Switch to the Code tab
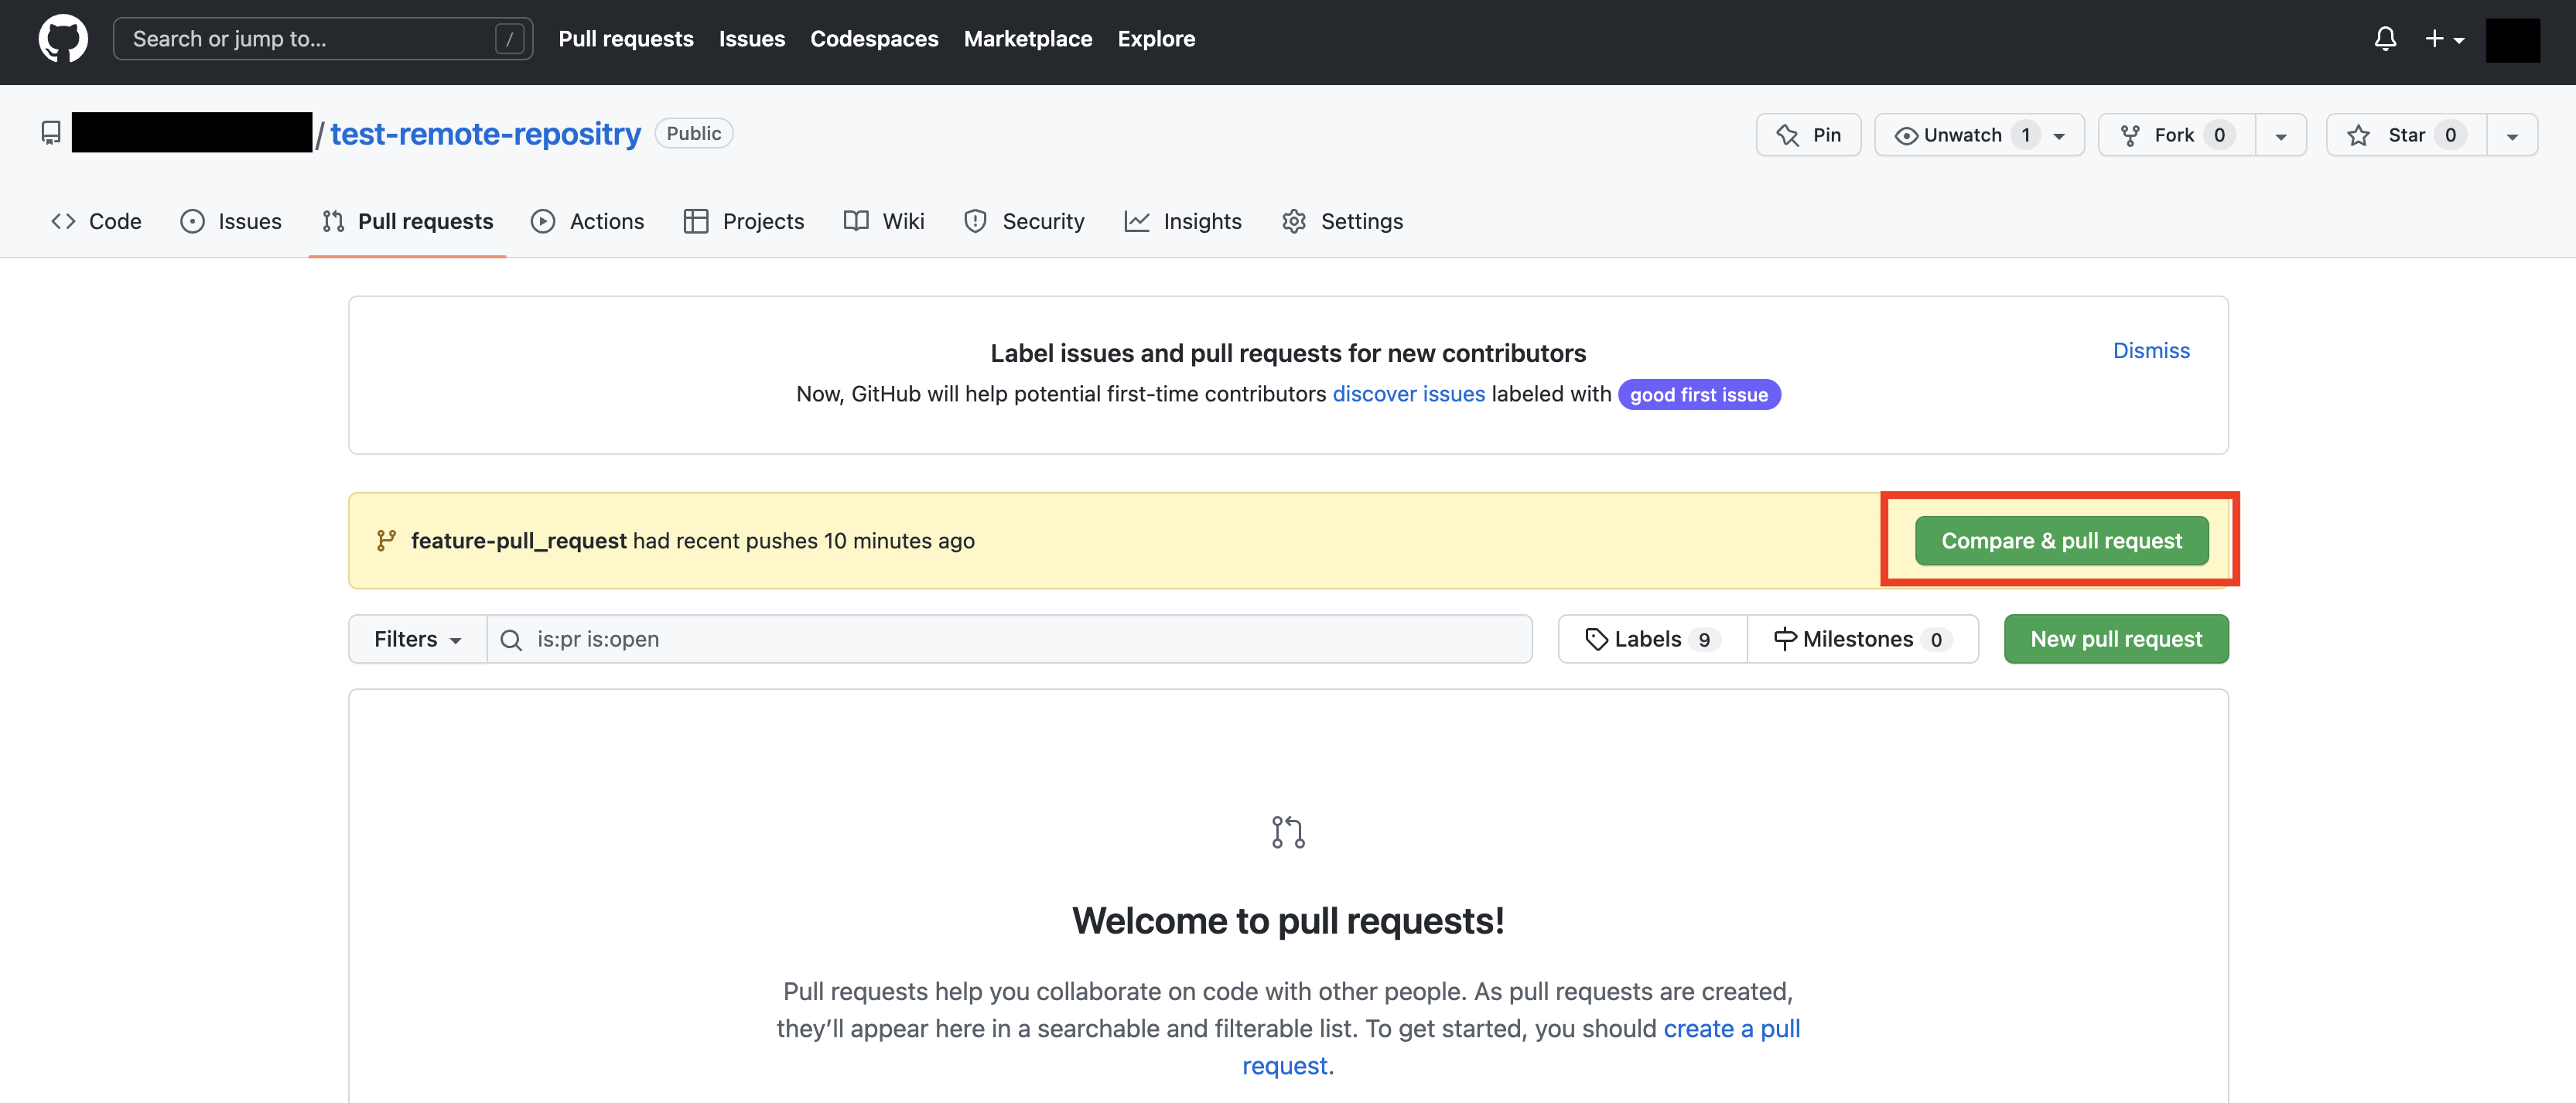Screen dimensions: 2576x1103 click(x=96, y=221)
